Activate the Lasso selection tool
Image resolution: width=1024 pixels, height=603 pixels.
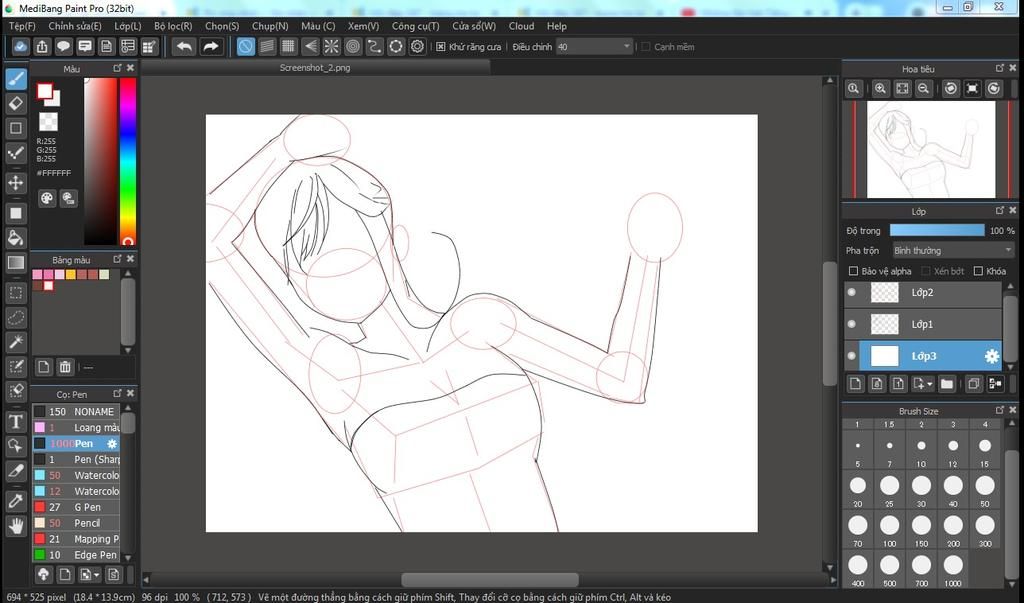click(x=16, y=318)
